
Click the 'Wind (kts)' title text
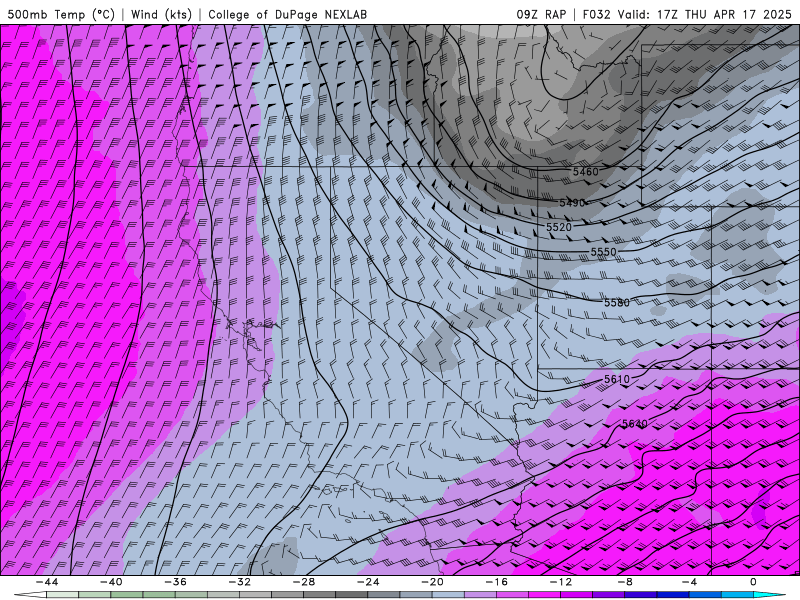click(x=161, y=14)
